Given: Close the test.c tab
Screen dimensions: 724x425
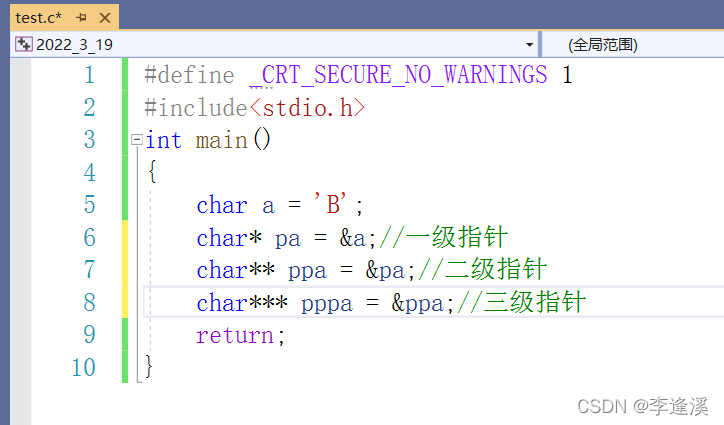Looking at the screenshot, I should click(105, 18).
